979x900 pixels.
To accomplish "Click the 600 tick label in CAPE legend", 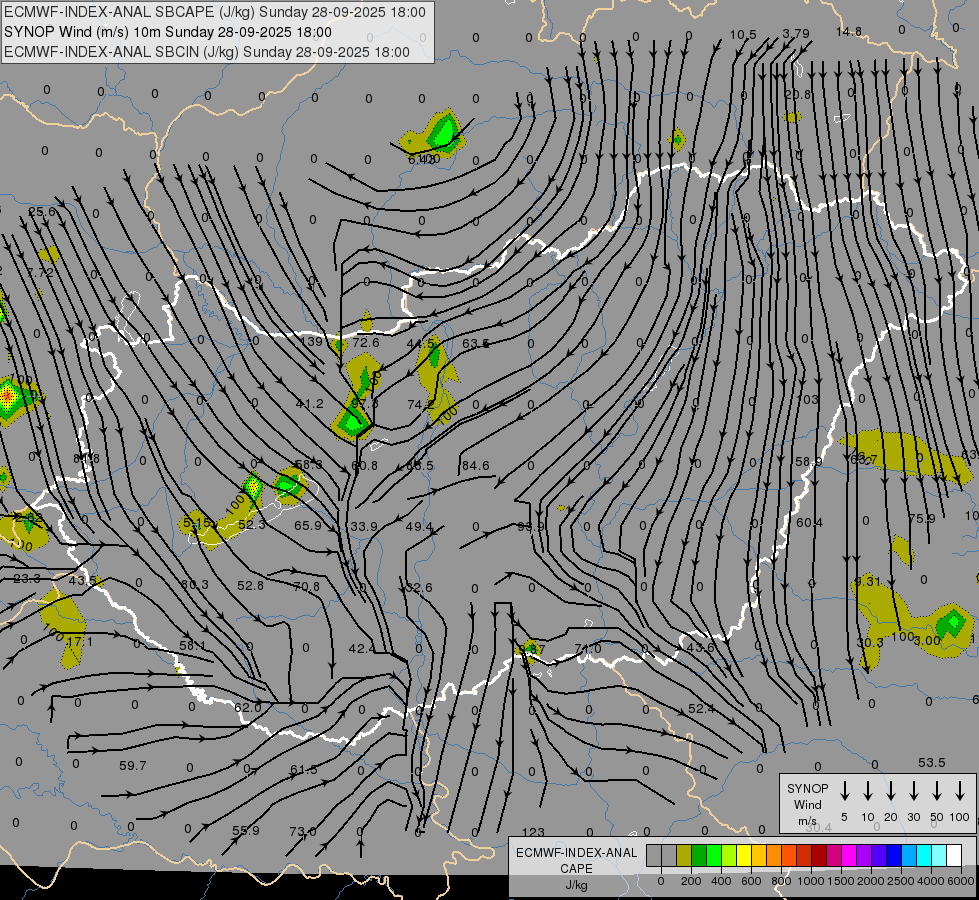I will point(751,881).
